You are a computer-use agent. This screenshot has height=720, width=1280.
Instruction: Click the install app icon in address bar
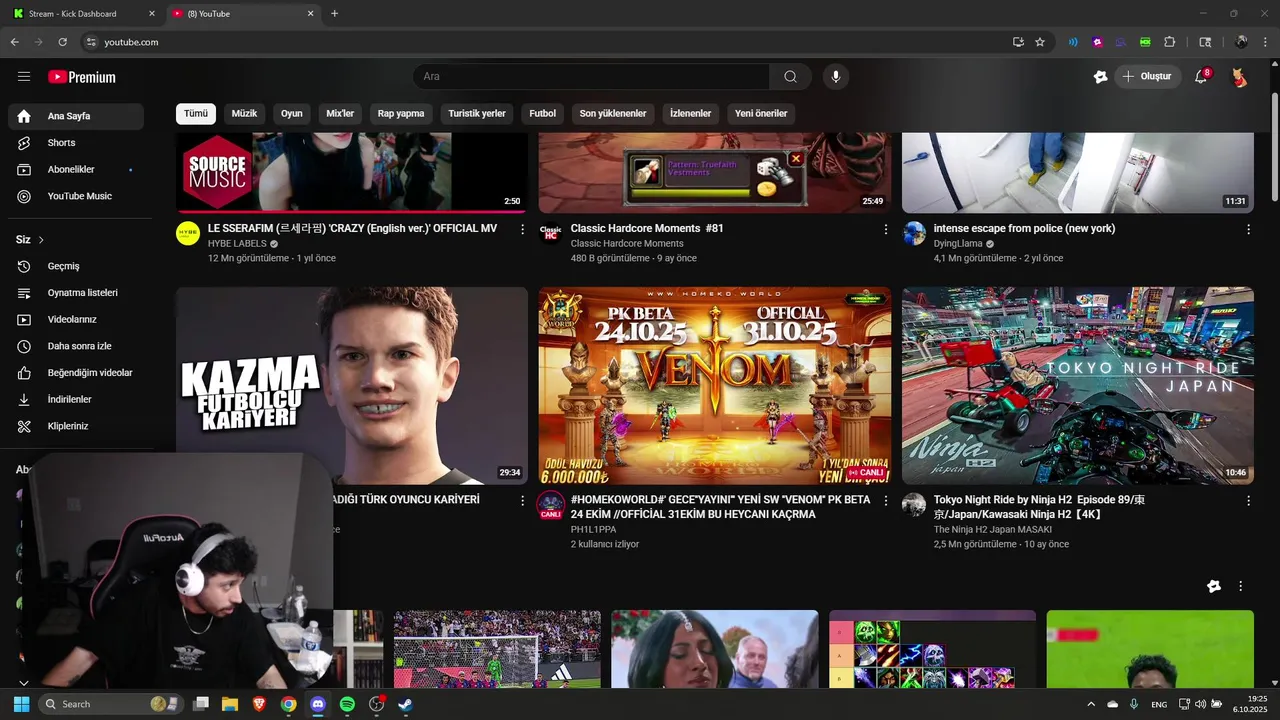coord(1018,42)
